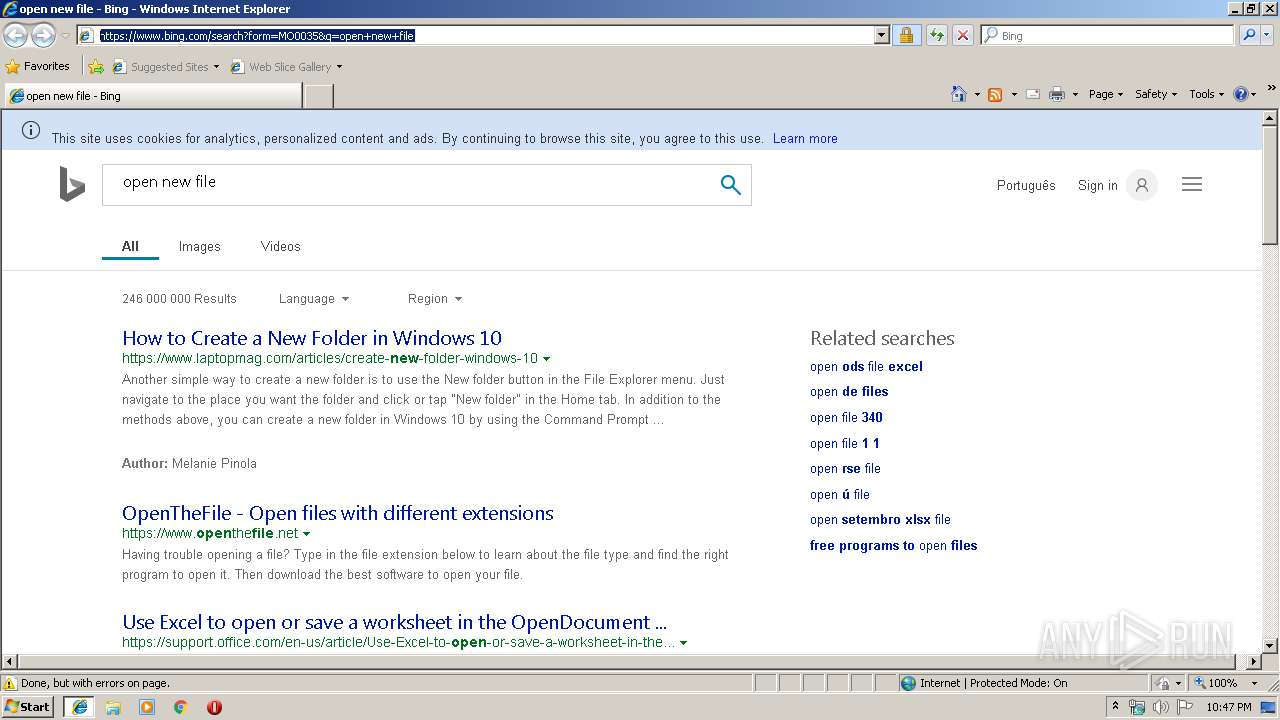Open the search provider dropdown arrow
The image size is (1280, 720).
pyautogui.click(x=1269, y=35)
